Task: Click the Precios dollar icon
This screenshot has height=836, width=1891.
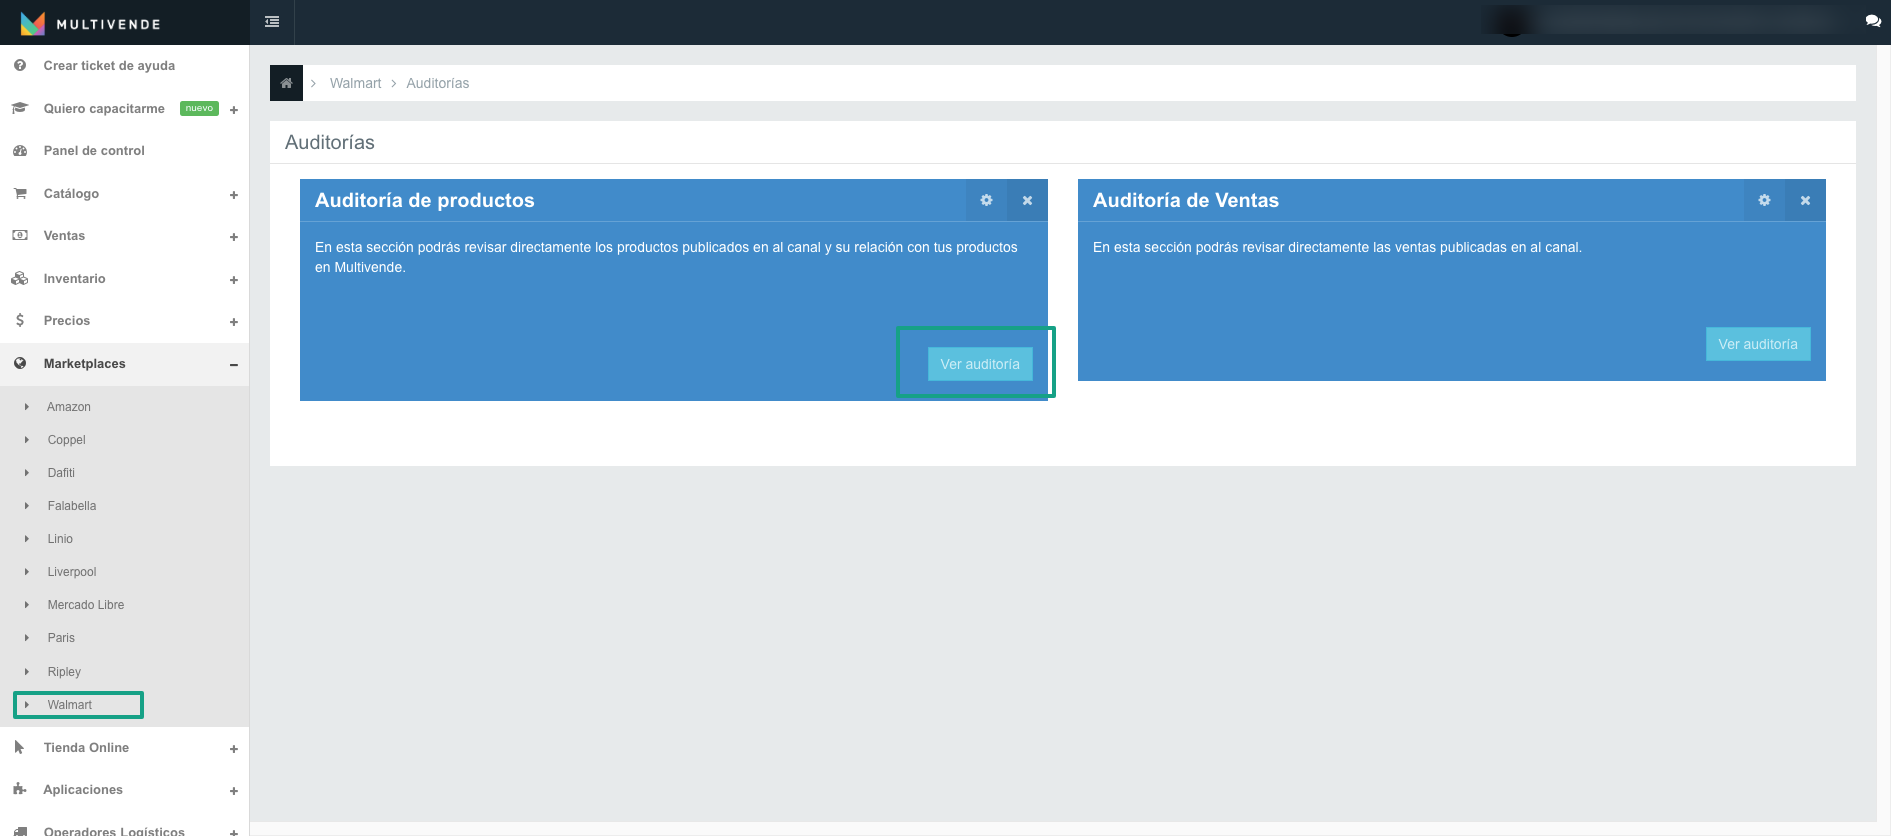Action: click(20, 320)
